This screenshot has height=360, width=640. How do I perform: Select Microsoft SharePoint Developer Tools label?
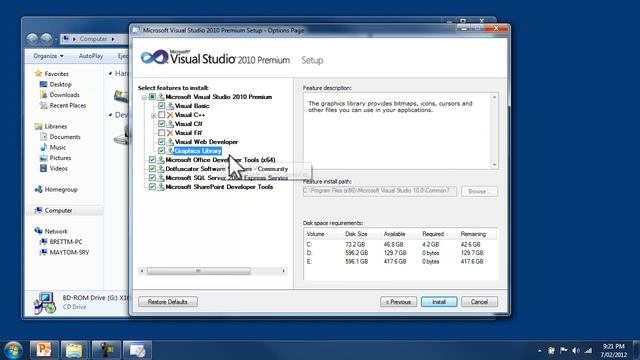click(x=219, y=187)
